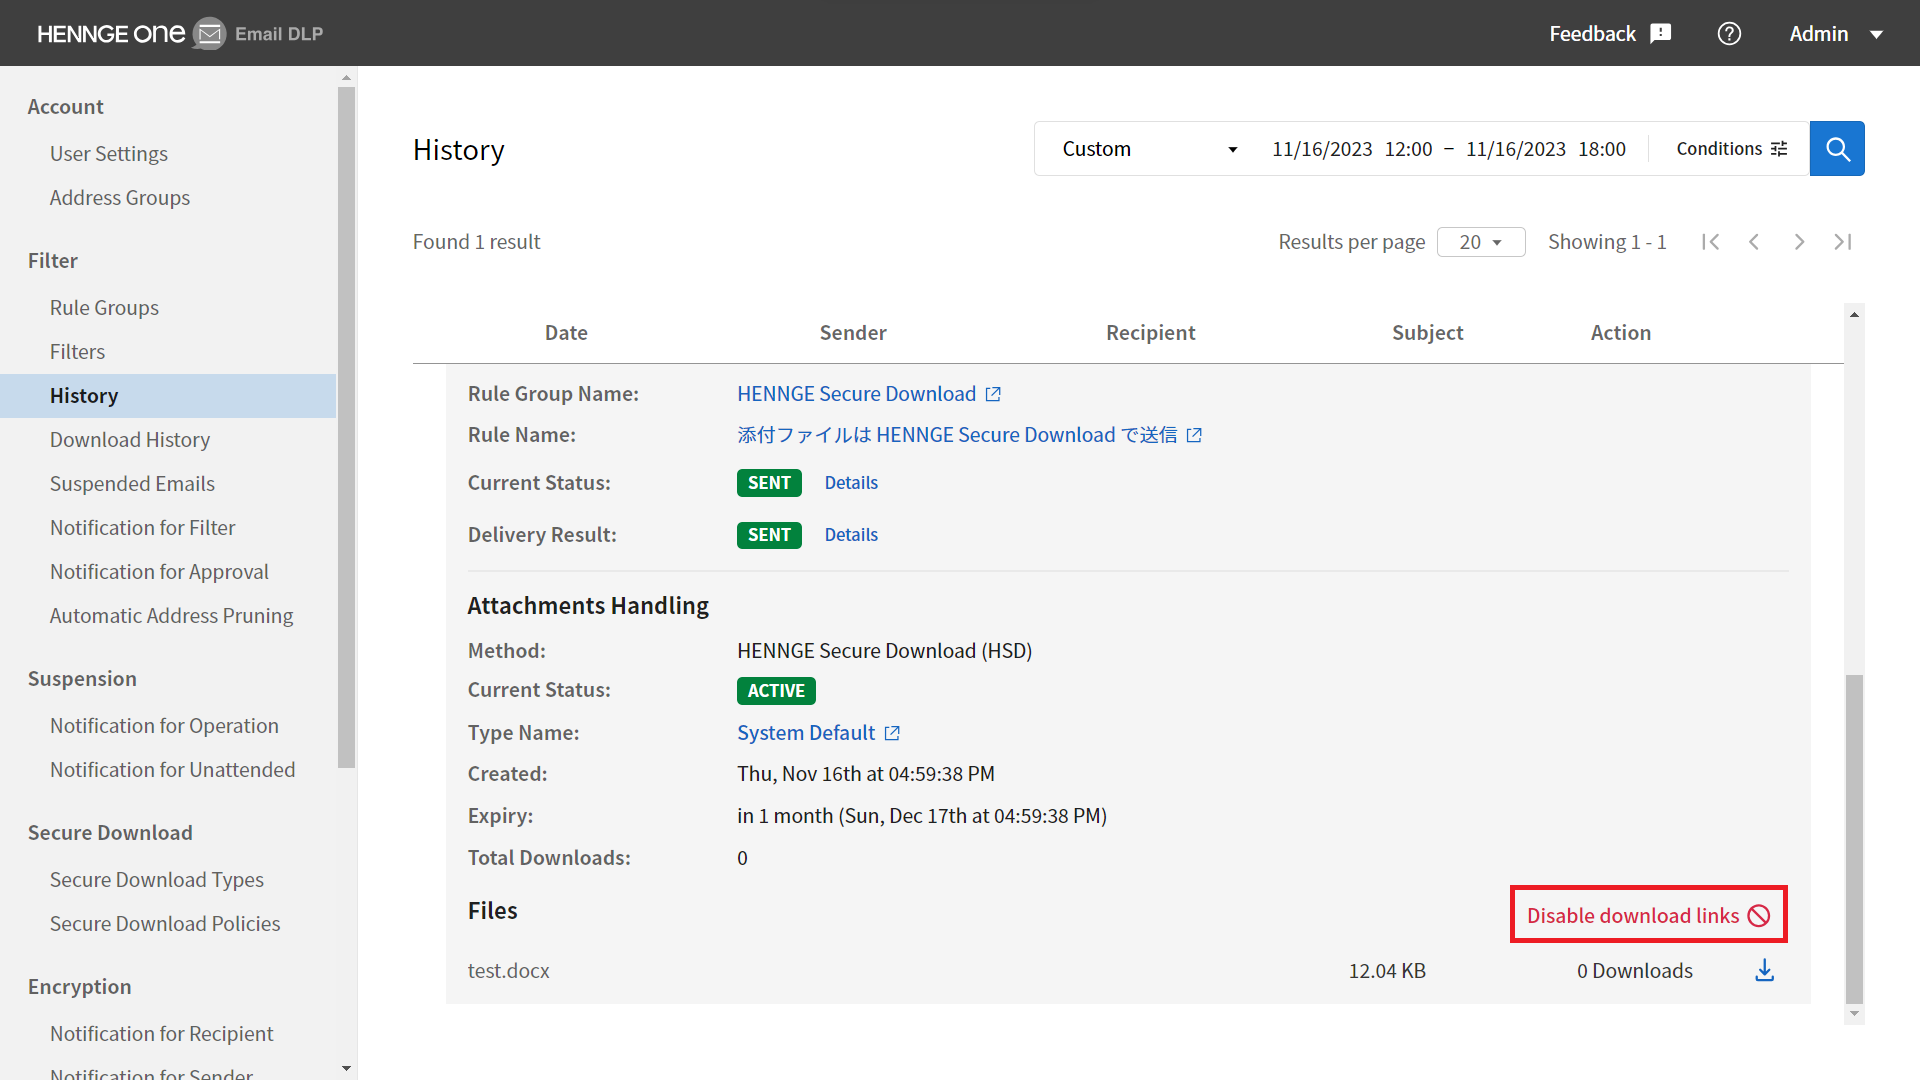Open Filters in sidebar
This screenshot has width=1920, height=1080.
(77, 352)
